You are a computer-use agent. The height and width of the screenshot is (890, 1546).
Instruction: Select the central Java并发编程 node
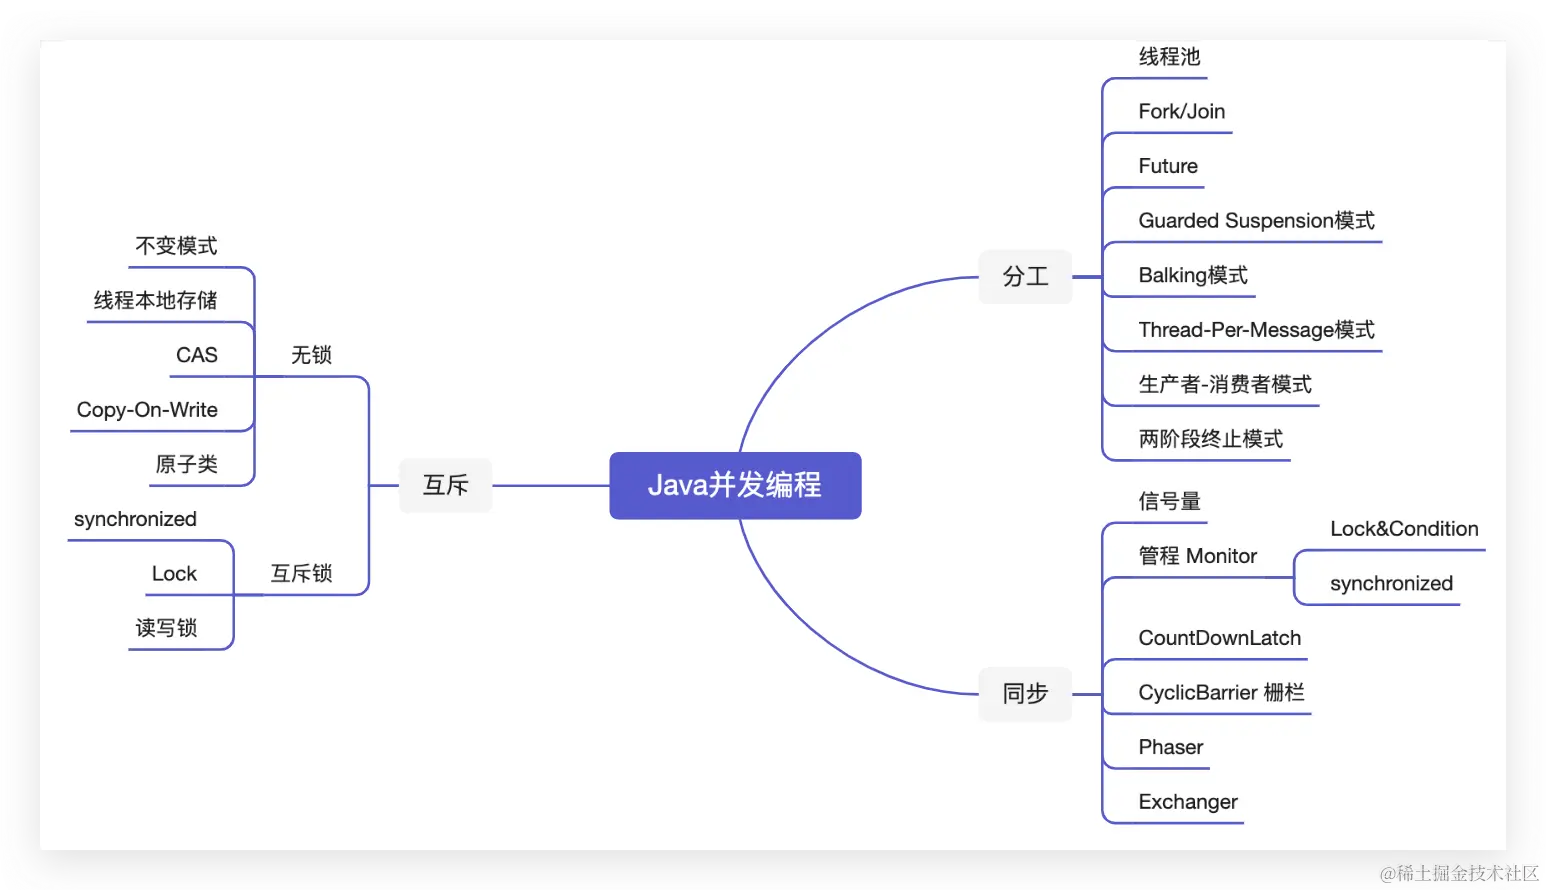tap(735, 485)
